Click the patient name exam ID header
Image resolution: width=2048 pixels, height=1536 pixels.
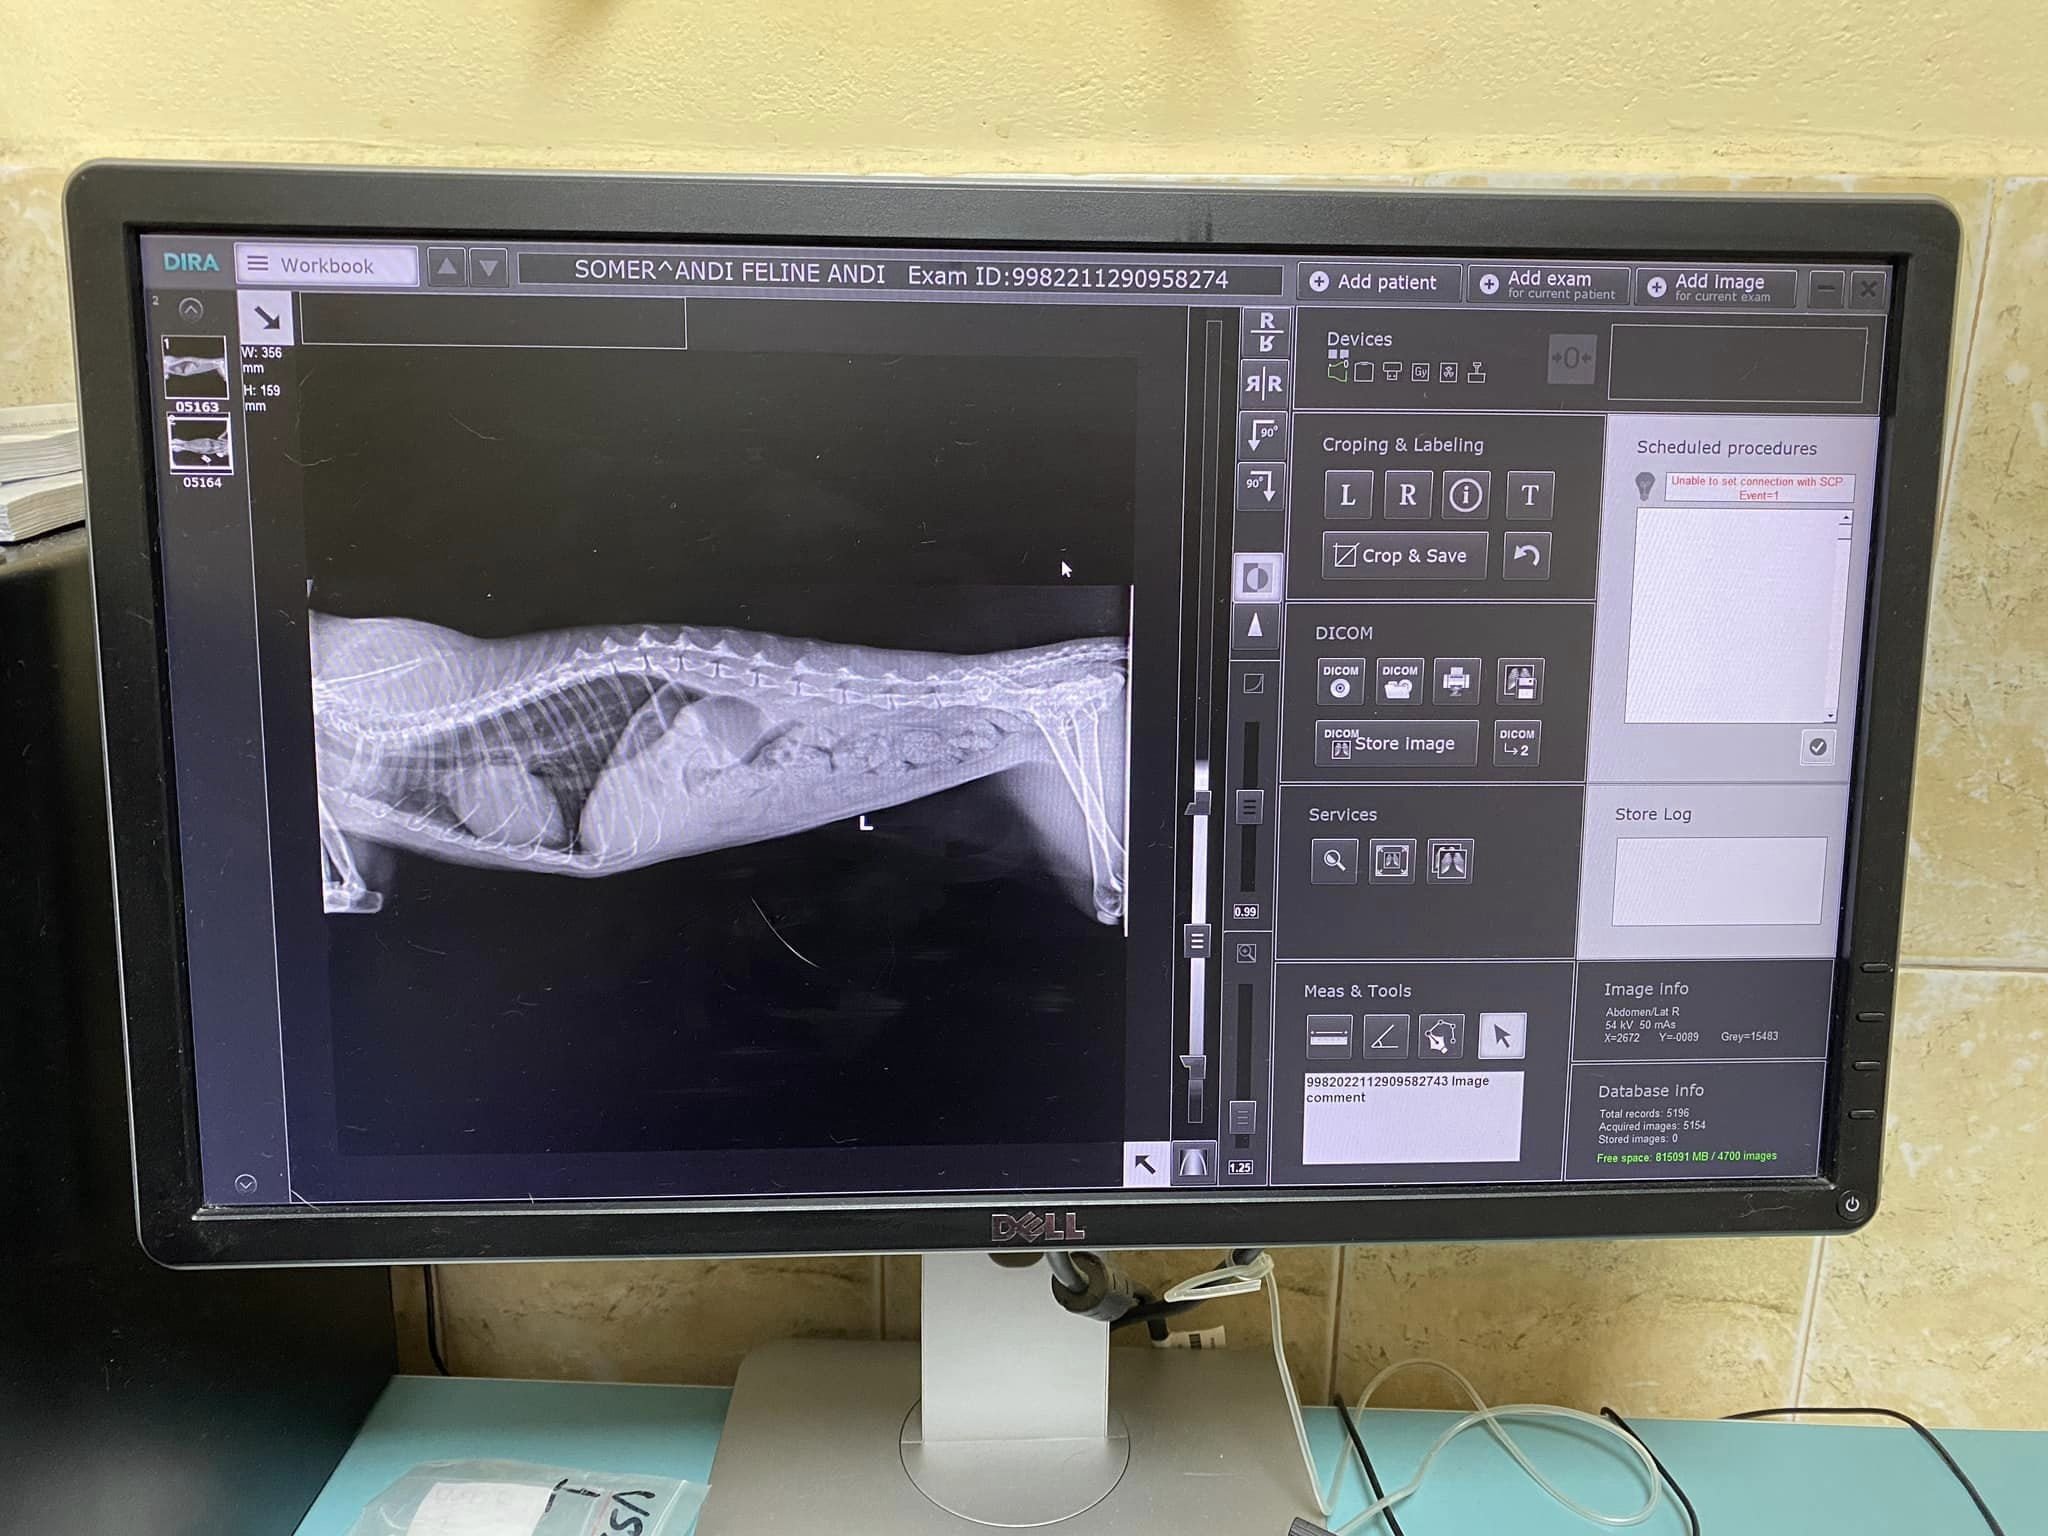[x=900, y=277]
